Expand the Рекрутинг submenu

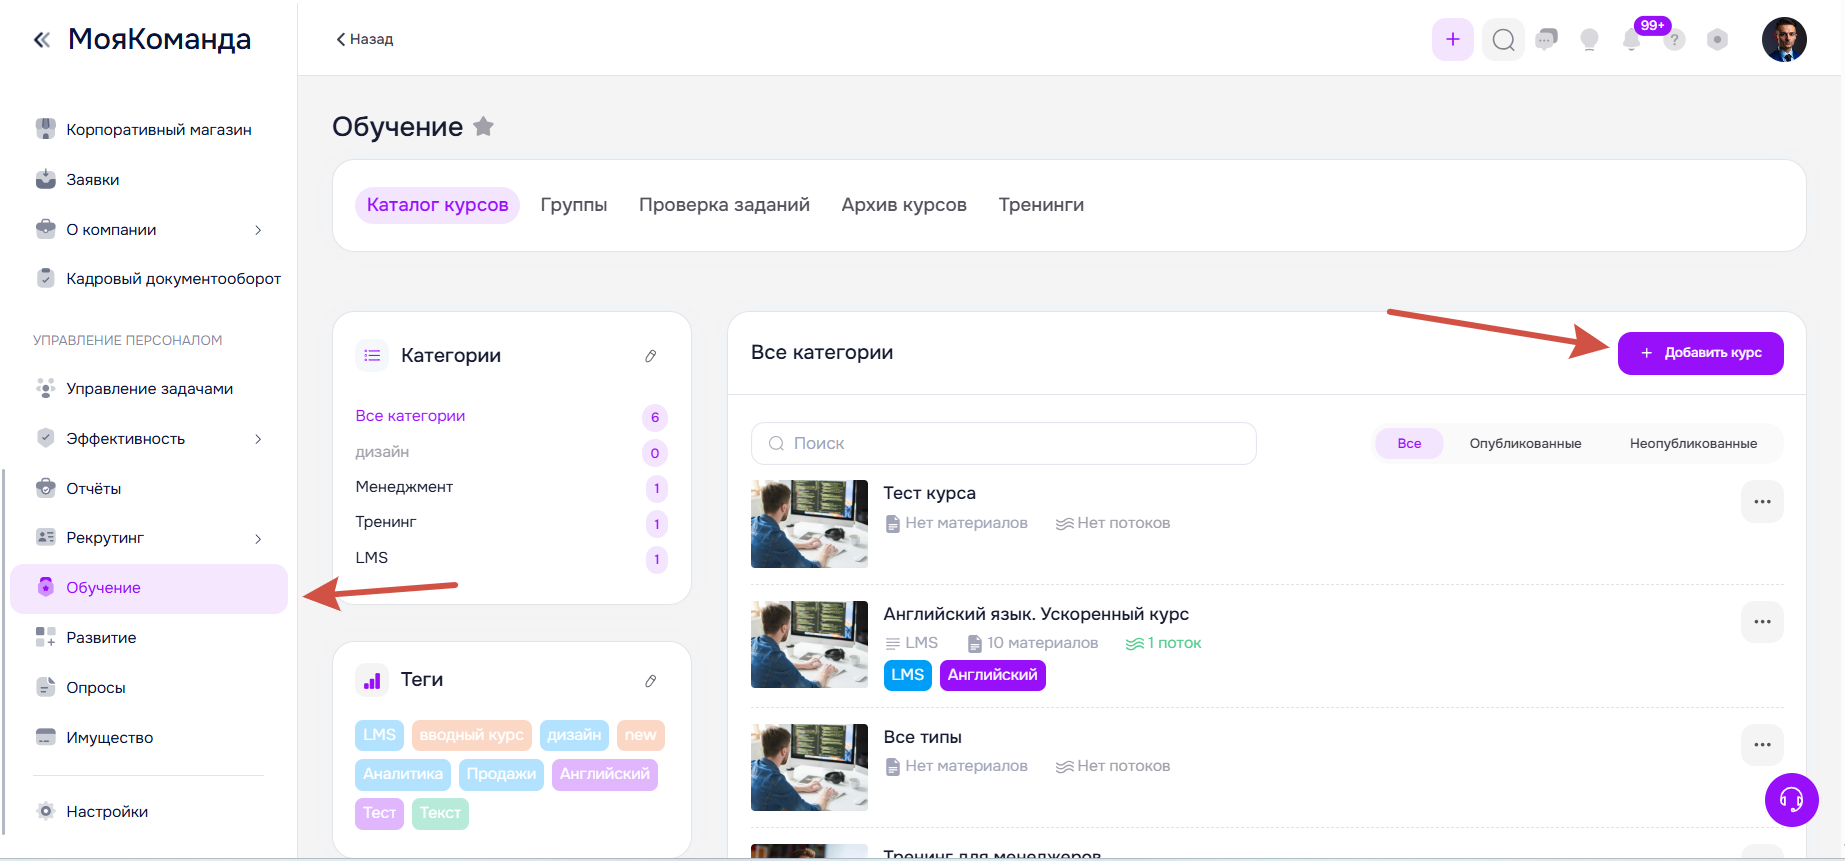(258, 539)
